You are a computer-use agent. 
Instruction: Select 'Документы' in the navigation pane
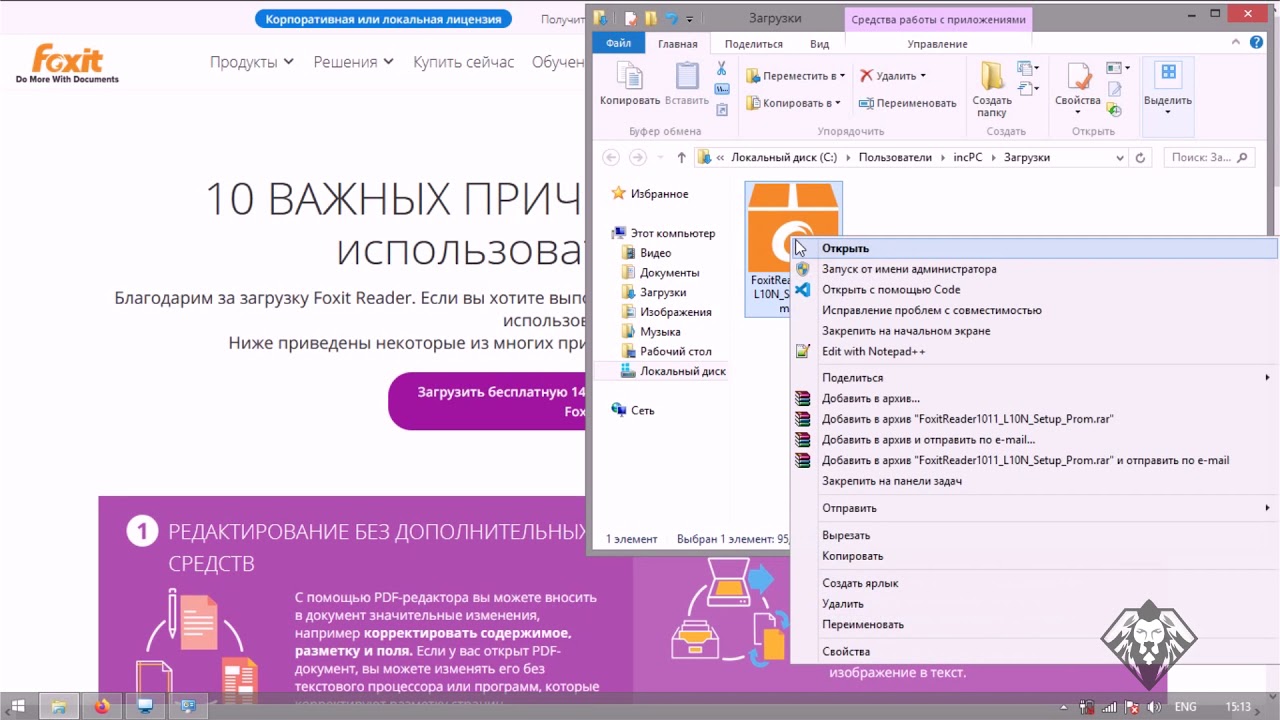[670, 273]
